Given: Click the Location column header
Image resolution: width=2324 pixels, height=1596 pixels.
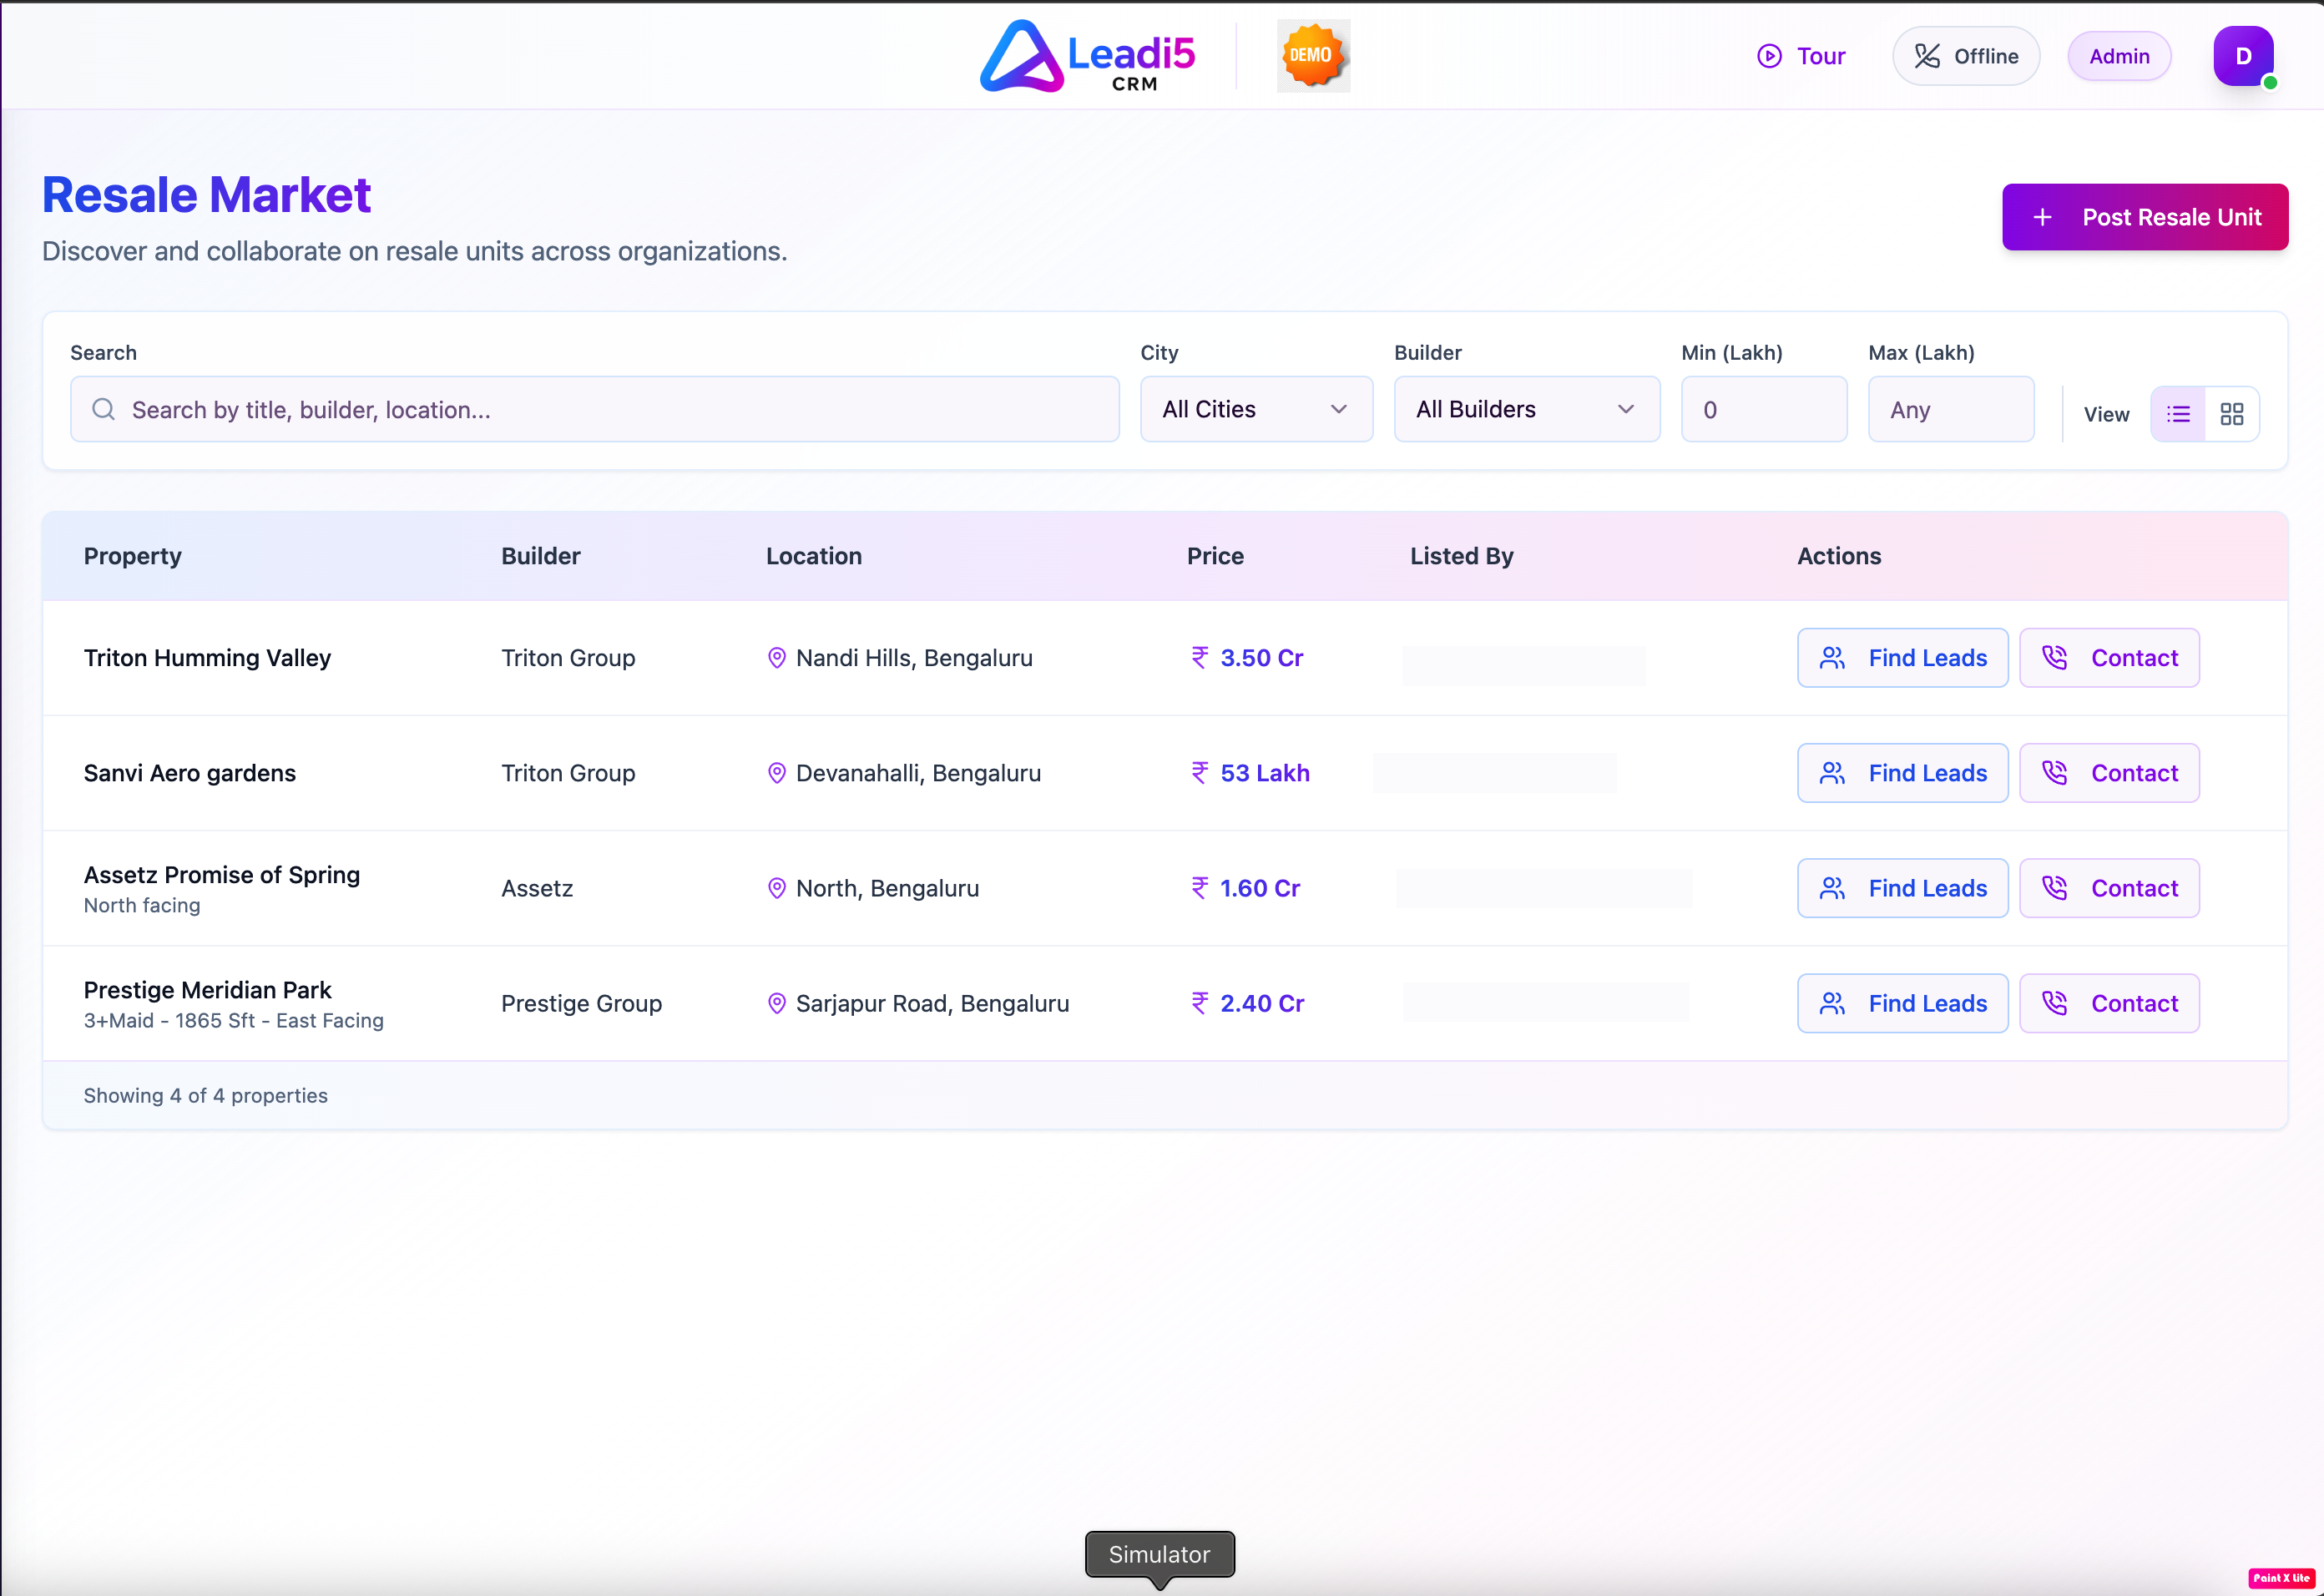Looking at the screenshot, I should [x=814, y=556].
